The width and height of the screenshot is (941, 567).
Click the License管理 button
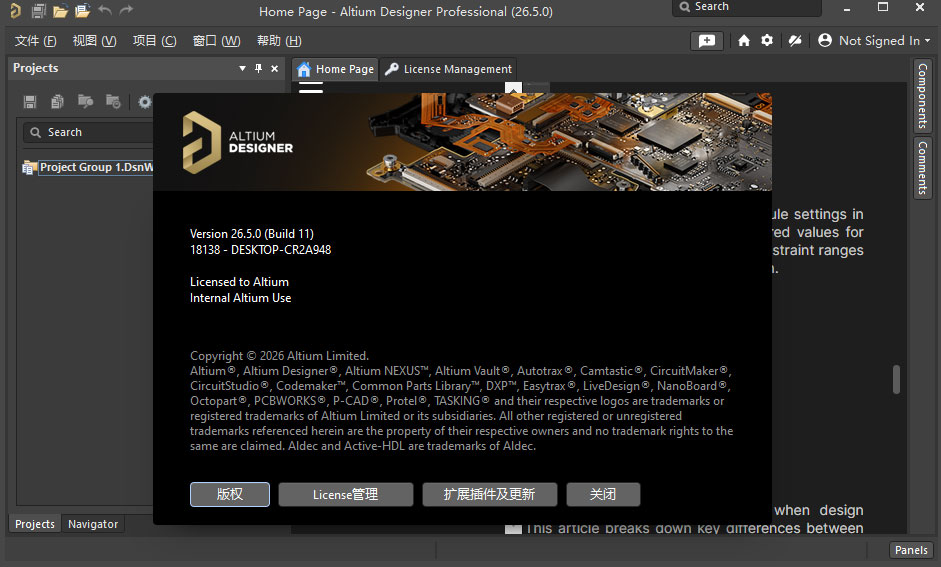coord(346,494)
